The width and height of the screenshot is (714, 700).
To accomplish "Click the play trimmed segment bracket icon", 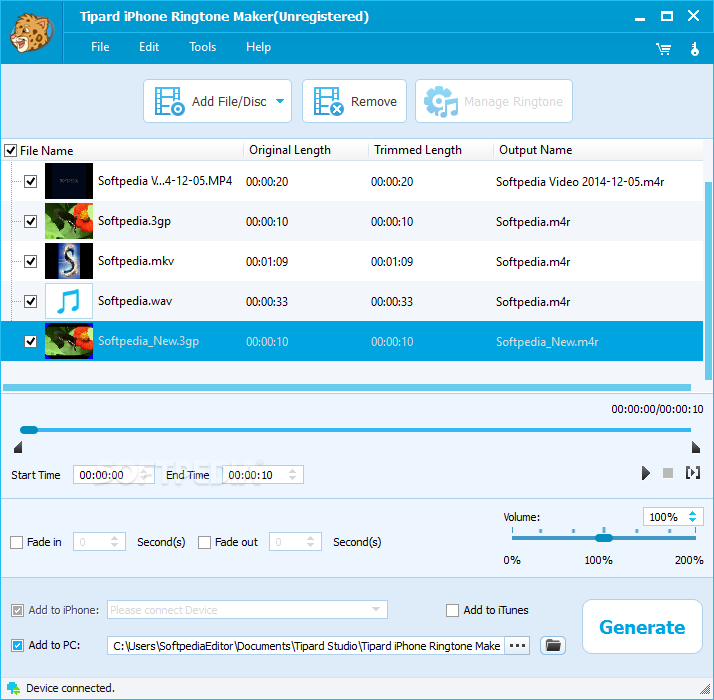I will pyautogui.click(x=693, y=473).
